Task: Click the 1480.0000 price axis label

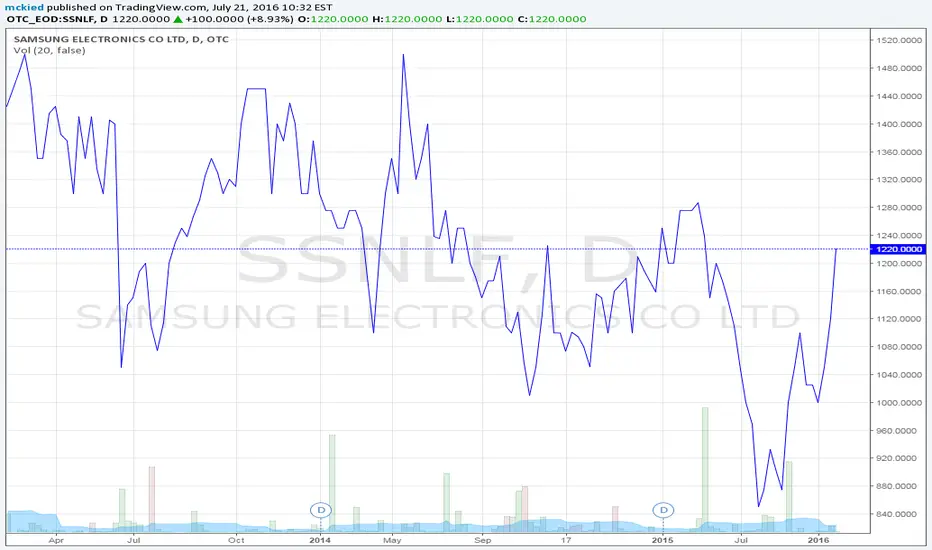Action: pyautogui.click(x=899, y=68)
